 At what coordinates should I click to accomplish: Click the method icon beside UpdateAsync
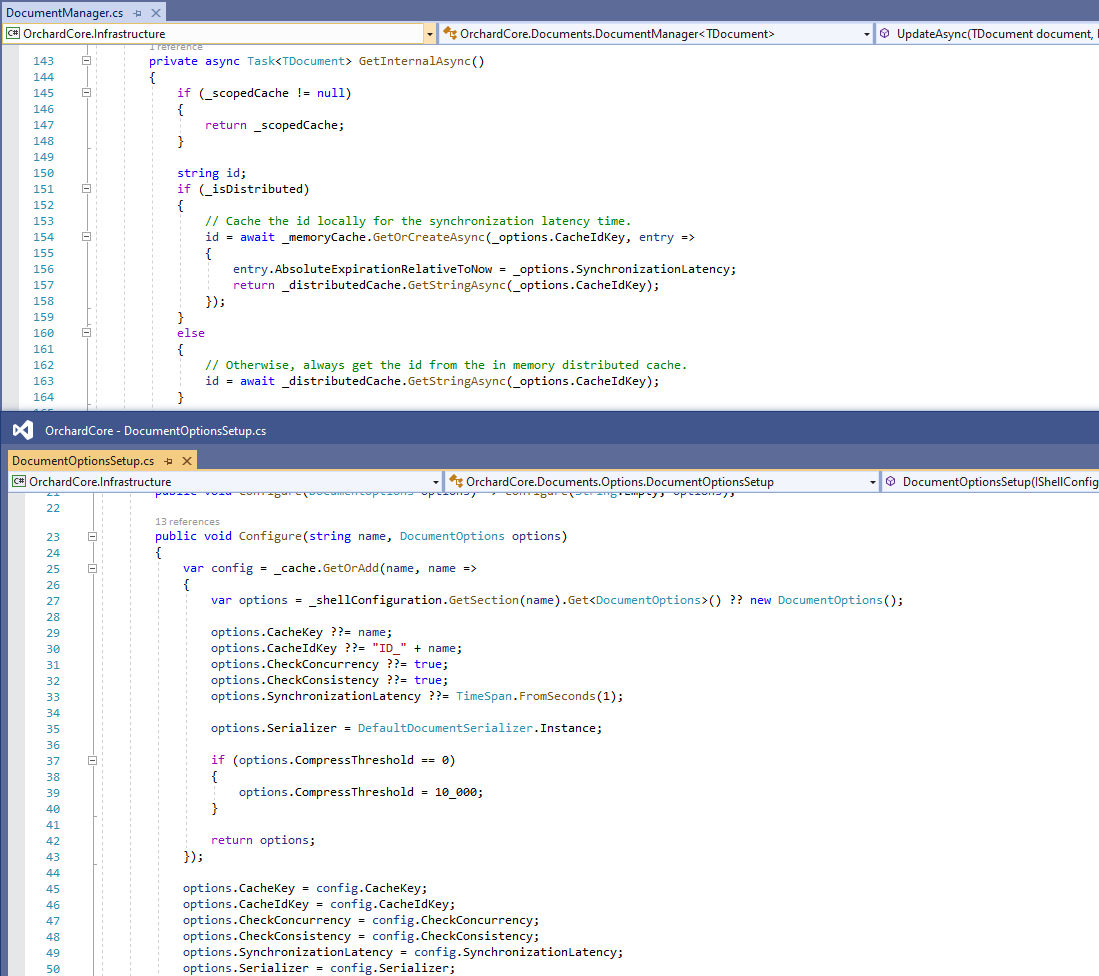(885, 34)
